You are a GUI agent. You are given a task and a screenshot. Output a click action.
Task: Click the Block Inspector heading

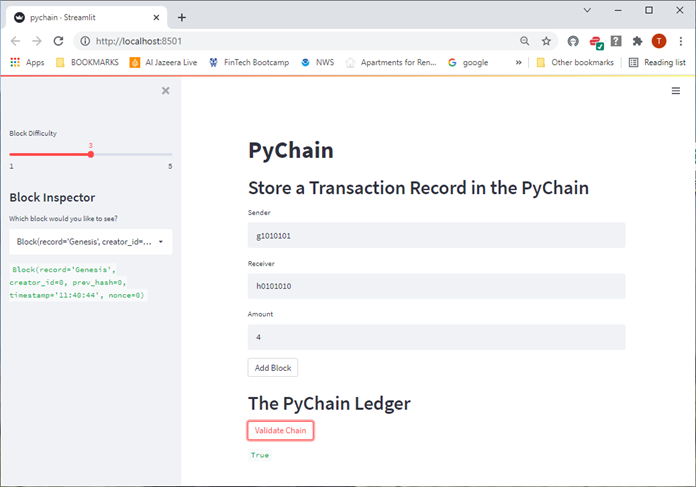click(x=52, y=198)
